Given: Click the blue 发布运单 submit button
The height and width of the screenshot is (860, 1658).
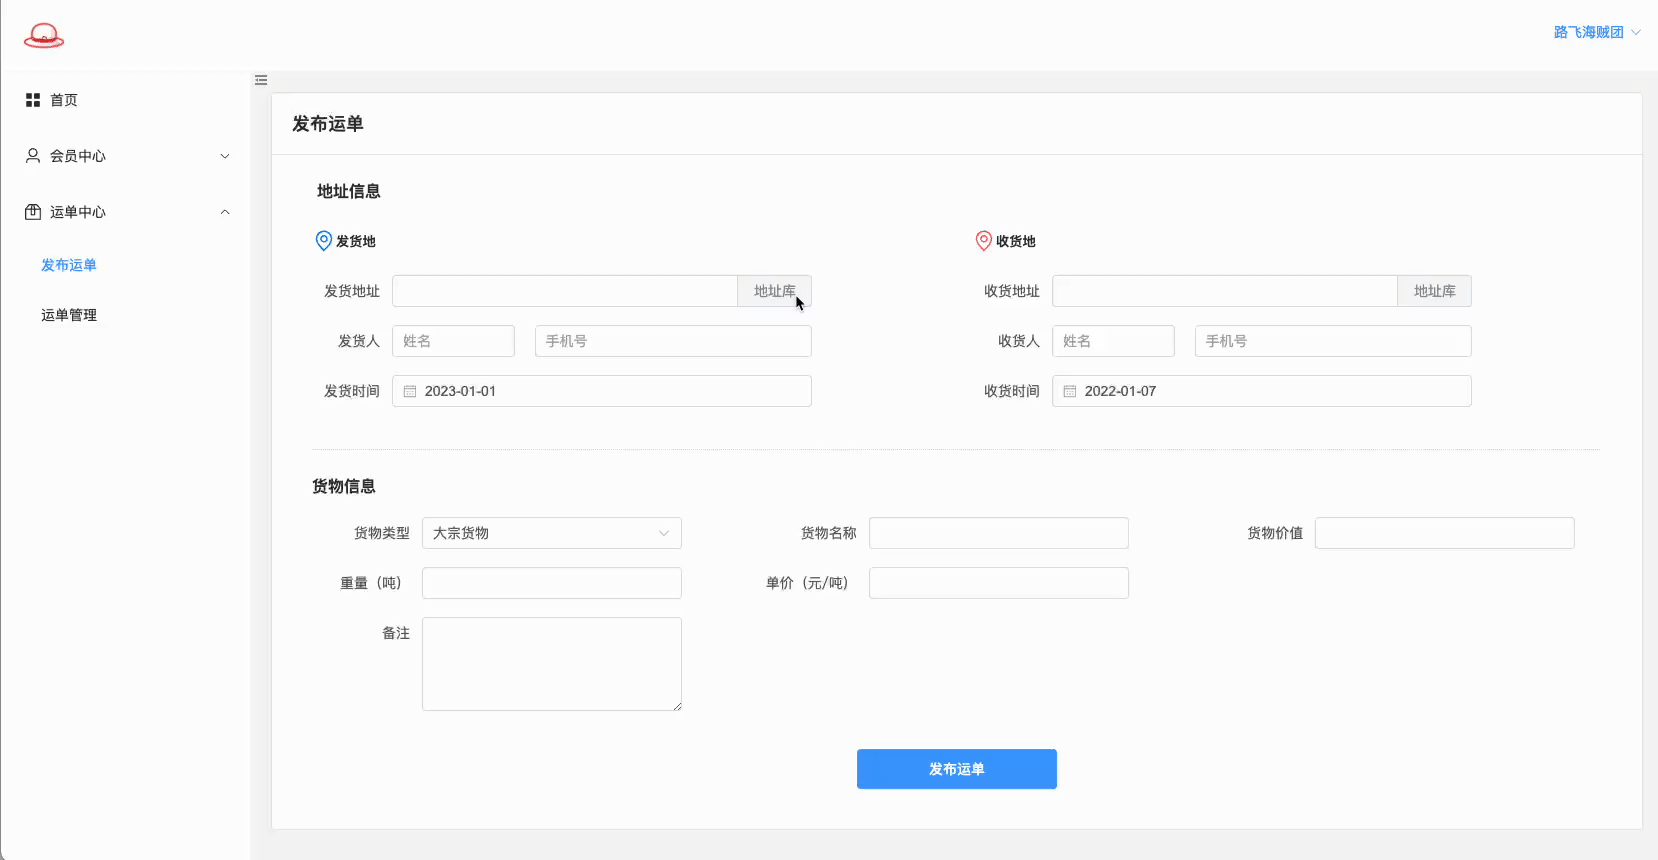Looking at the screenshot, I should 956,769.
